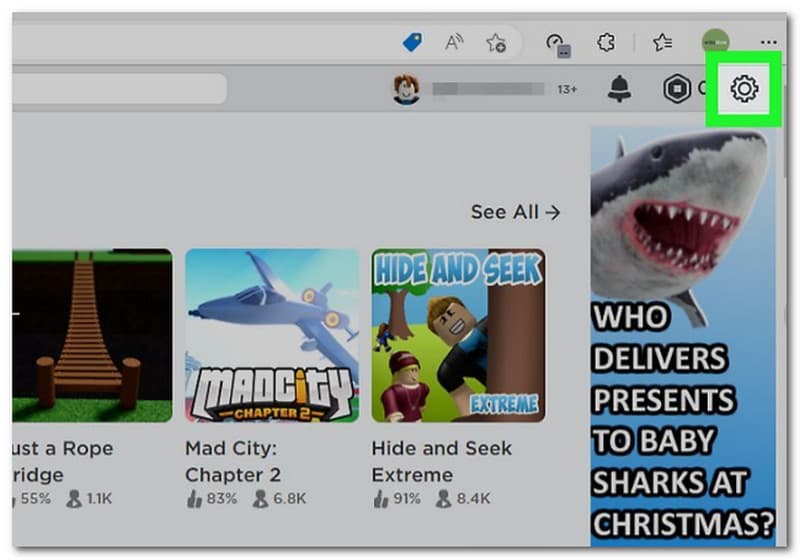Click the Edge shopping price tag icon
Screen dimensions: 800x560
[x=412, y=42]
